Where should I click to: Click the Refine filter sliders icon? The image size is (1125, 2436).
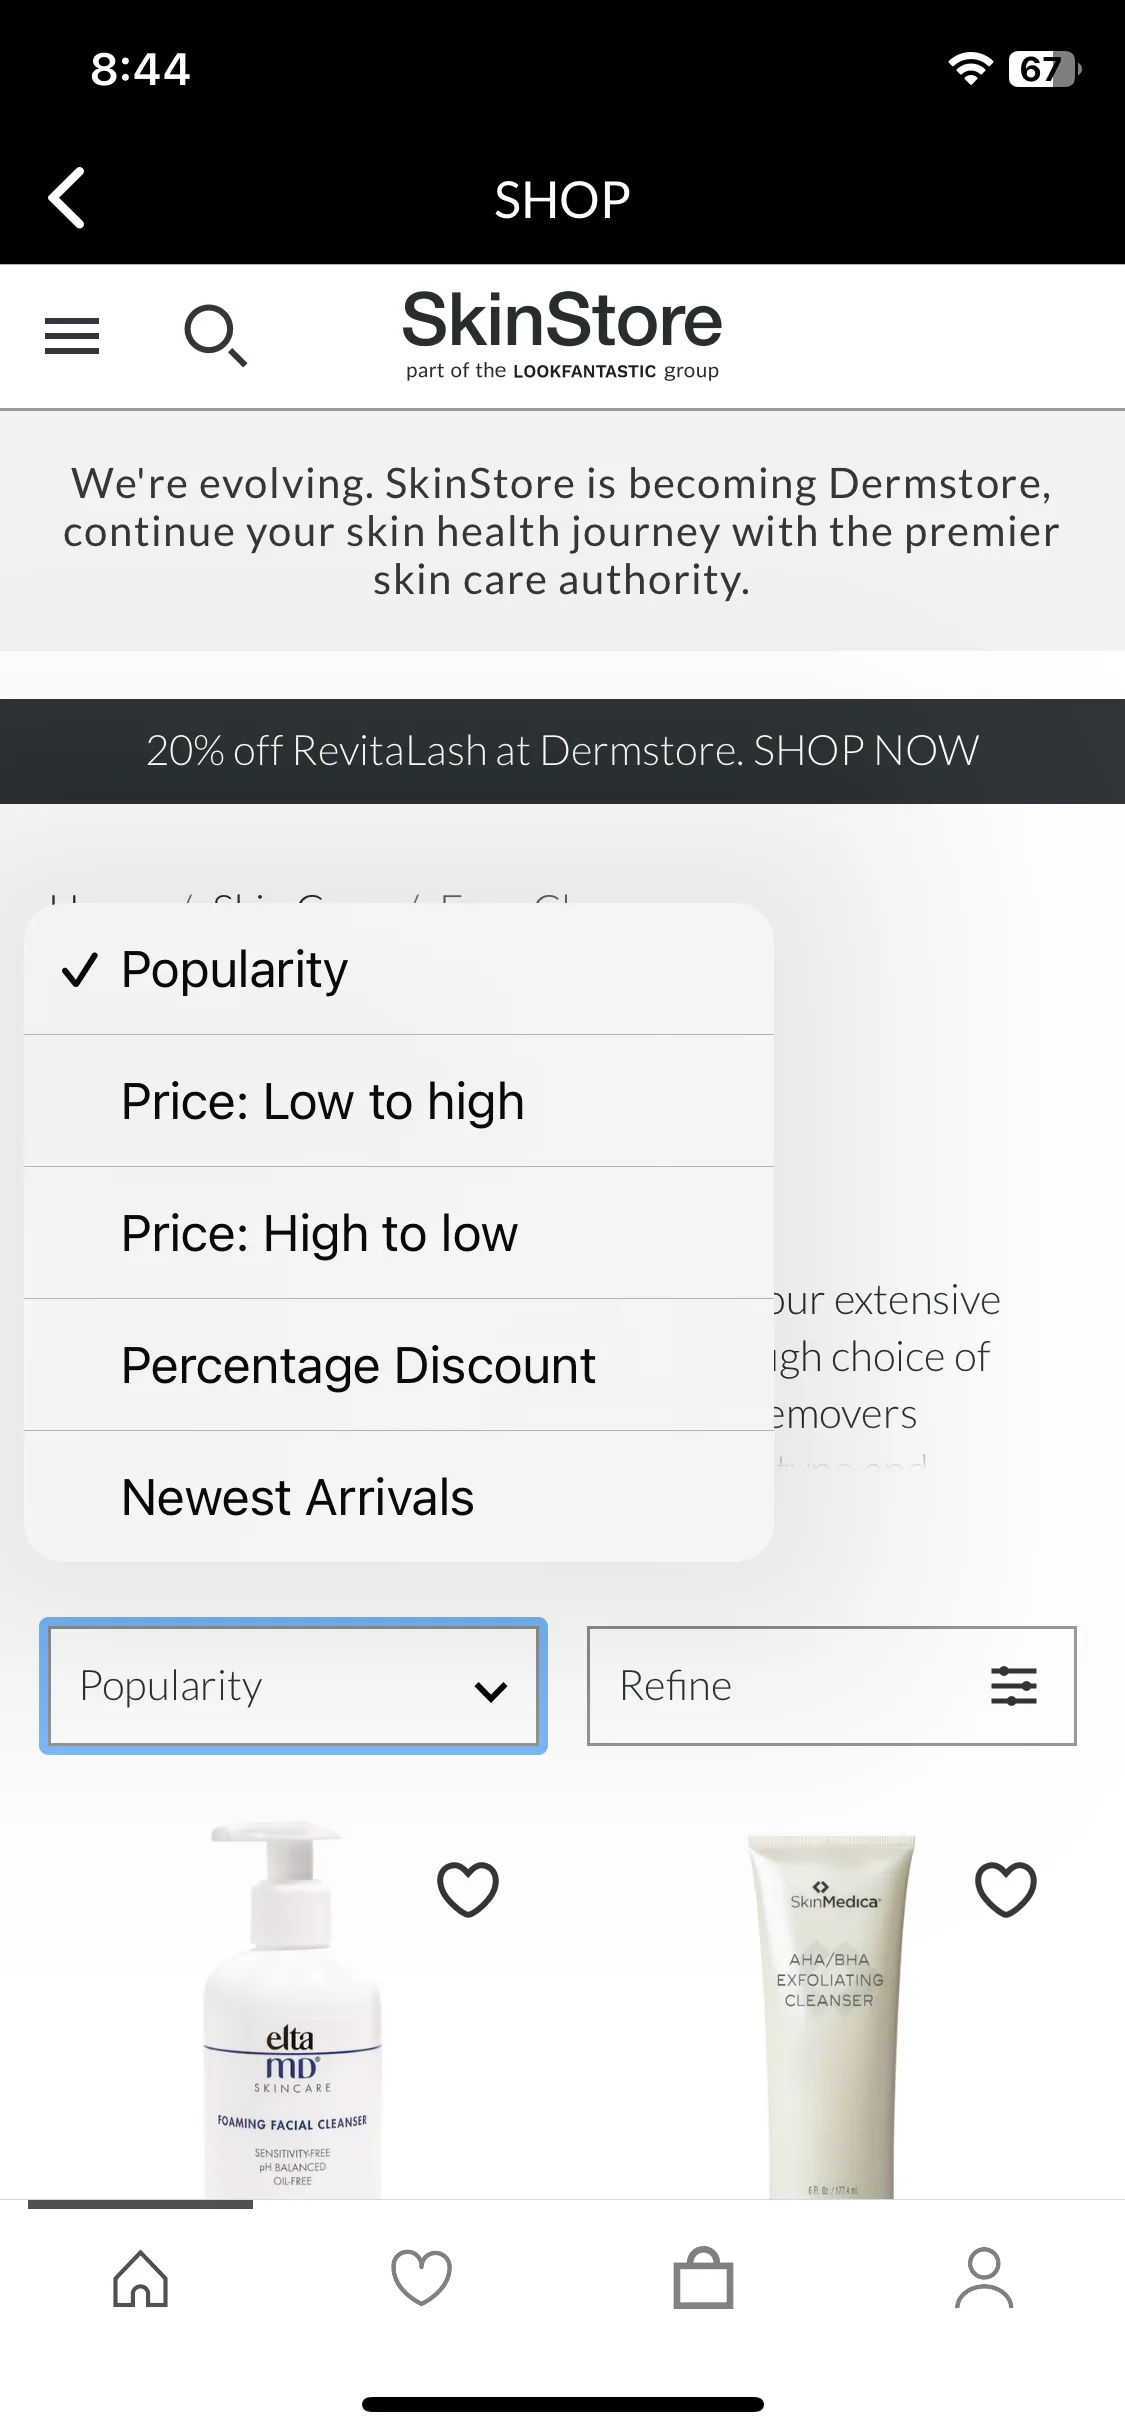[1014, 1686]
